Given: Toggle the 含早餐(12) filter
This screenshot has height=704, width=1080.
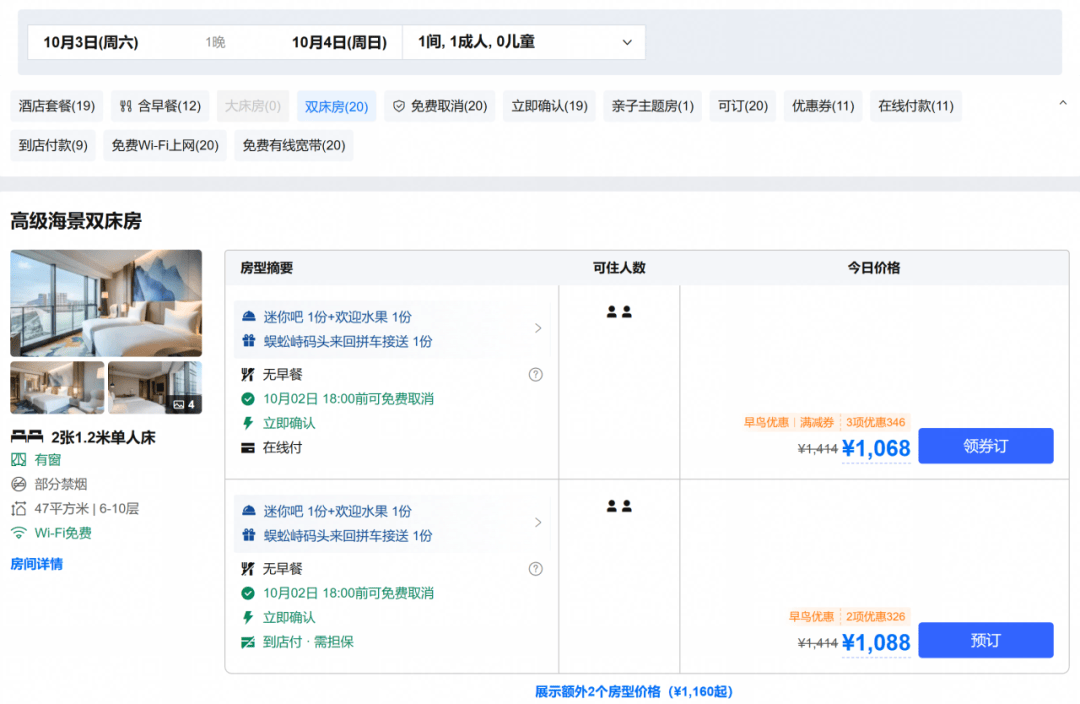Looking at the screenshot, I should [x=160, y=106].
